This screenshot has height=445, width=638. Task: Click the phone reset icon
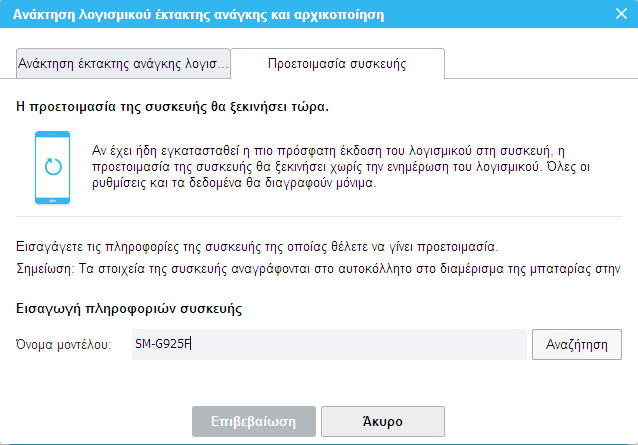point(52,167)
